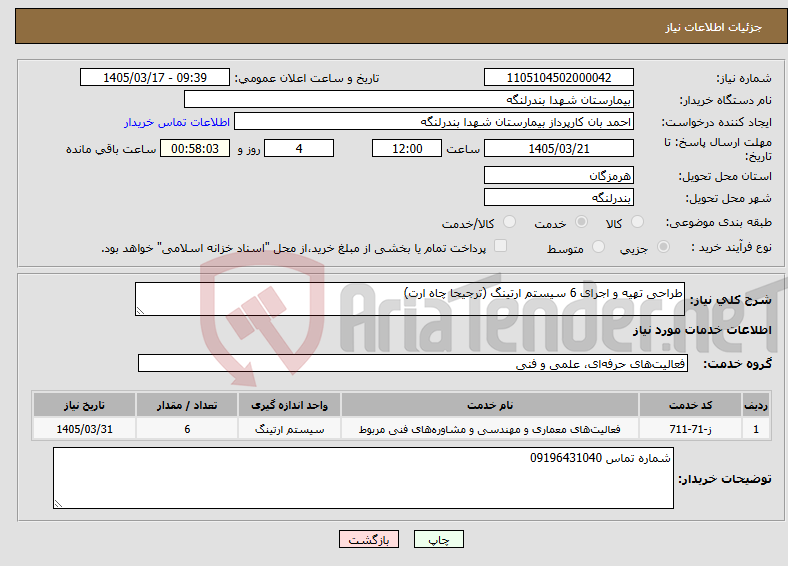Click the need number field 1105104502000042
The height and width of the screenshot is (566, 788).
click(558, 77)
